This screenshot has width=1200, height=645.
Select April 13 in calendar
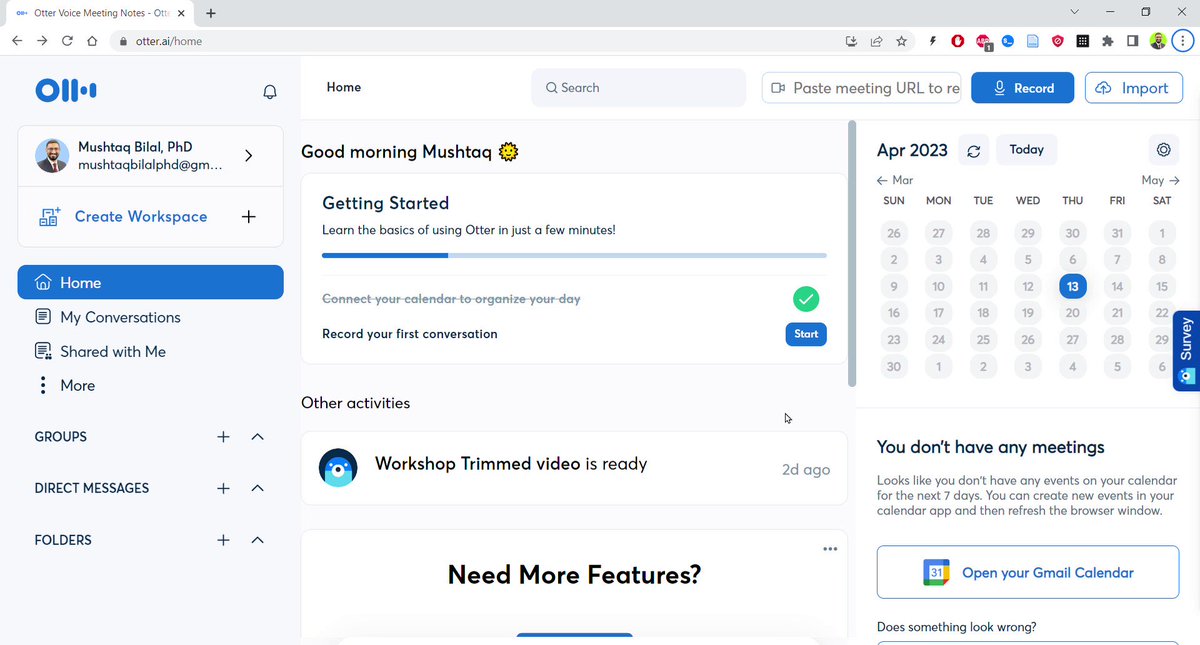pos(1072,286)
